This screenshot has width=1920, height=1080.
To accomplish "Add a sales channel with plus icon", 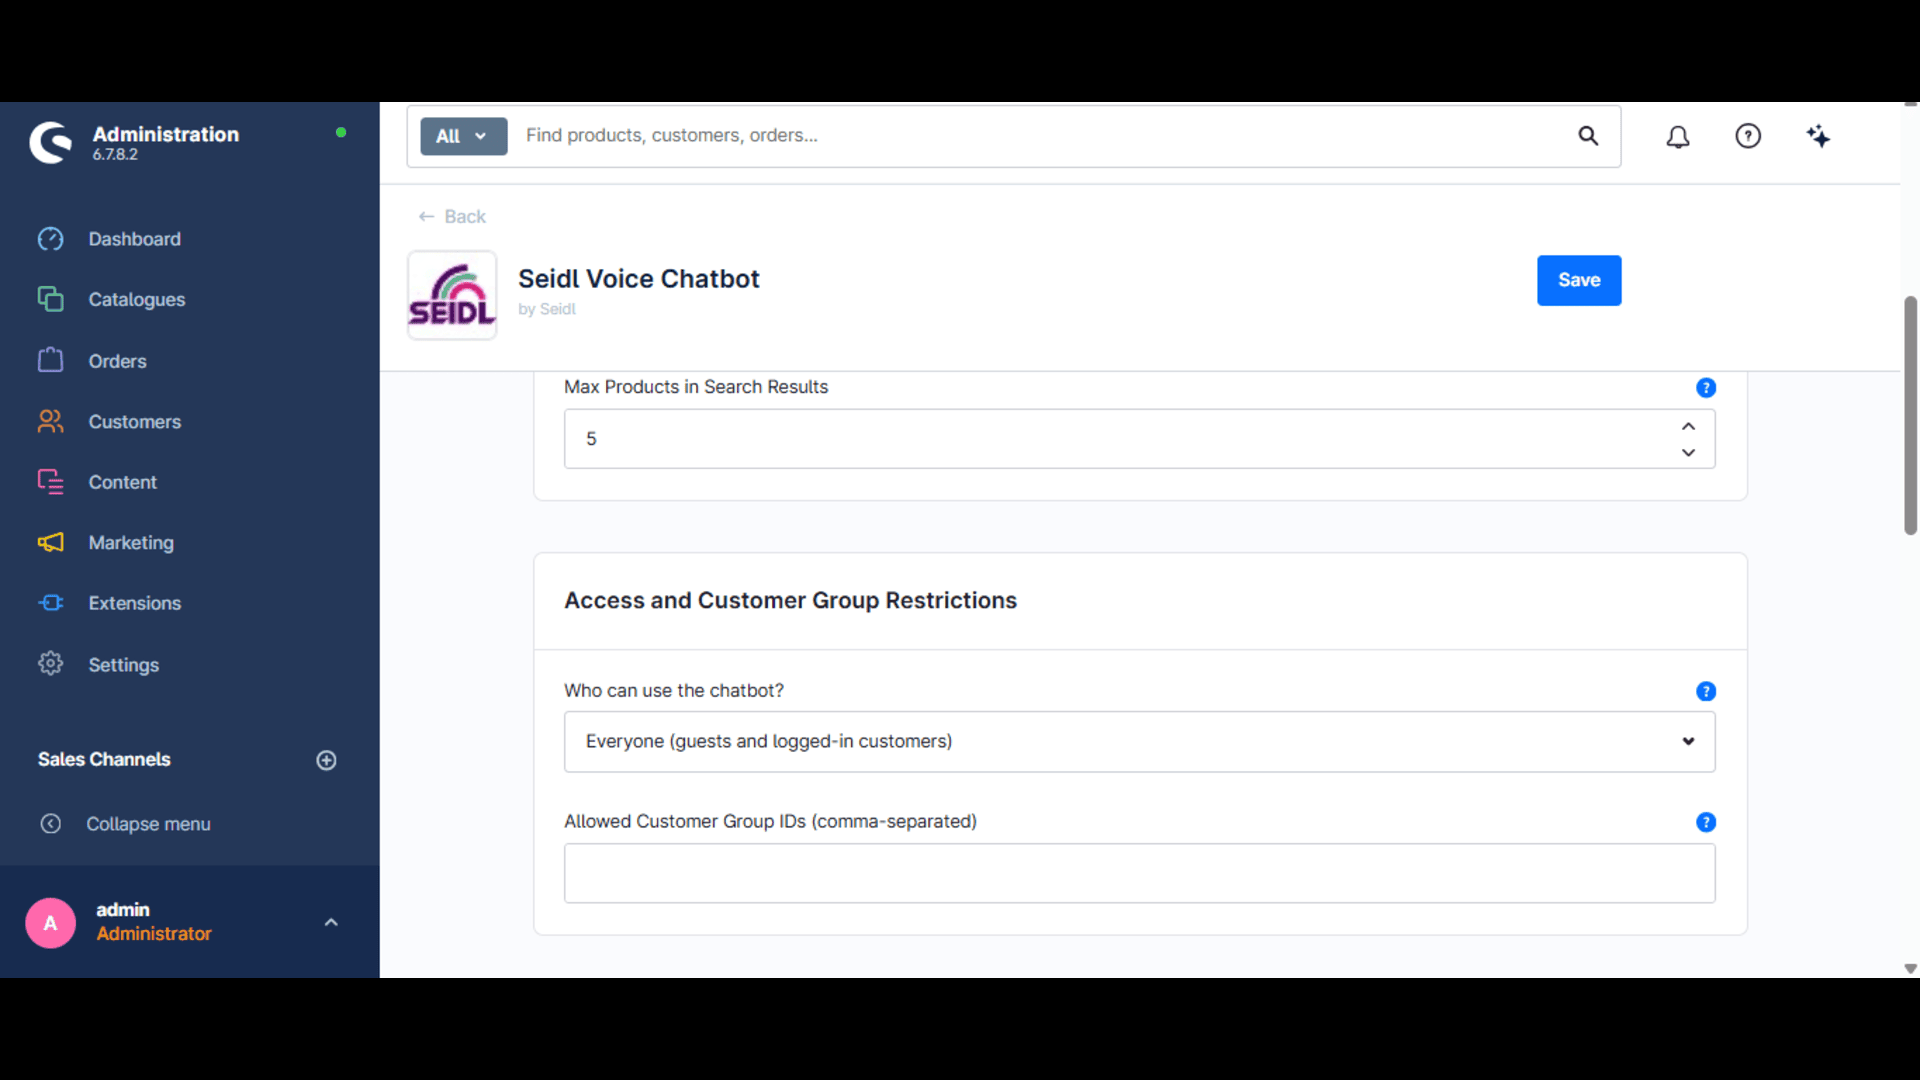I will tap(326, 760).
